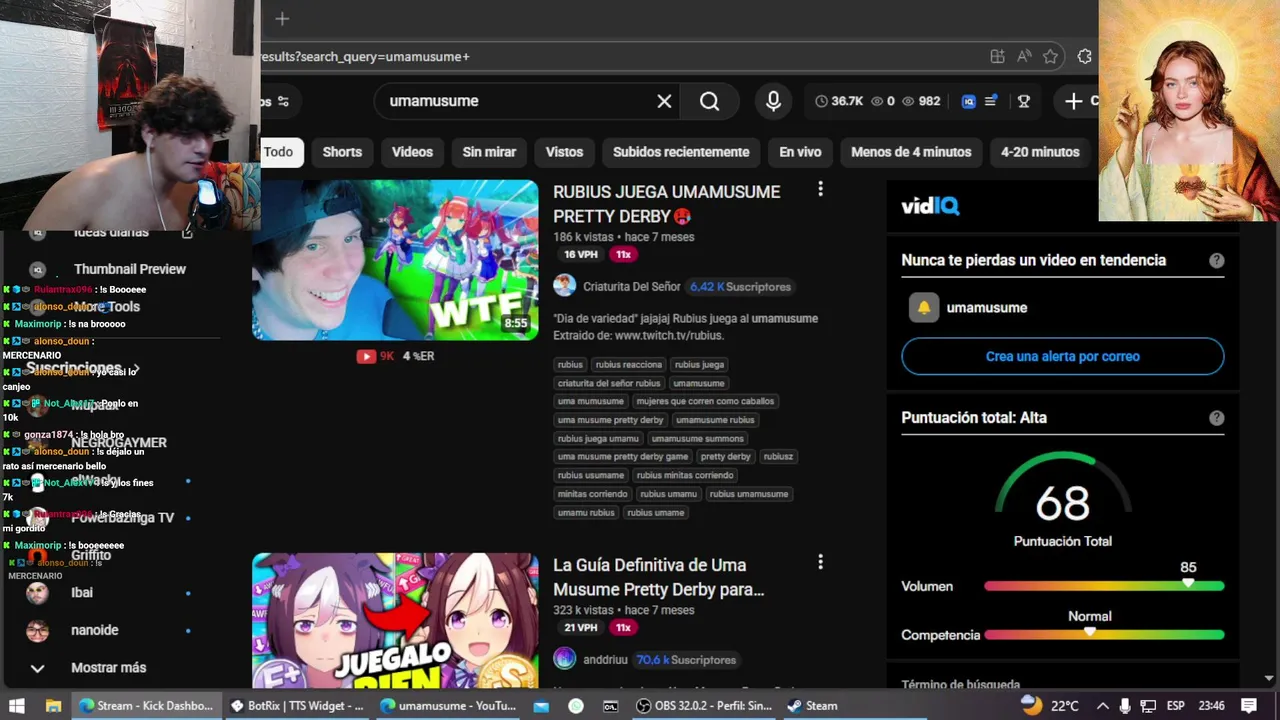Open File Explorer from taskbar
Viewport: 1280px width, 720px height.
[53, 706]
